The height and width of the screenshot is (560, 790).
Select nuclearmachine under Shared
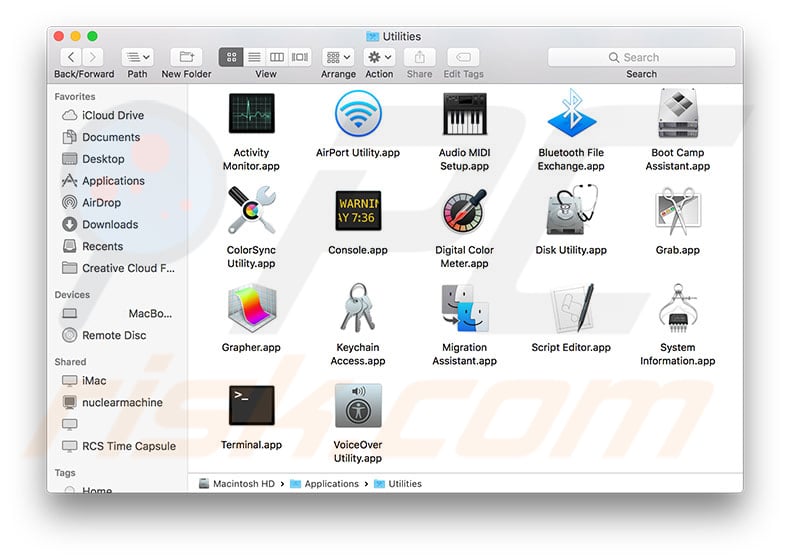pos(117,402)
